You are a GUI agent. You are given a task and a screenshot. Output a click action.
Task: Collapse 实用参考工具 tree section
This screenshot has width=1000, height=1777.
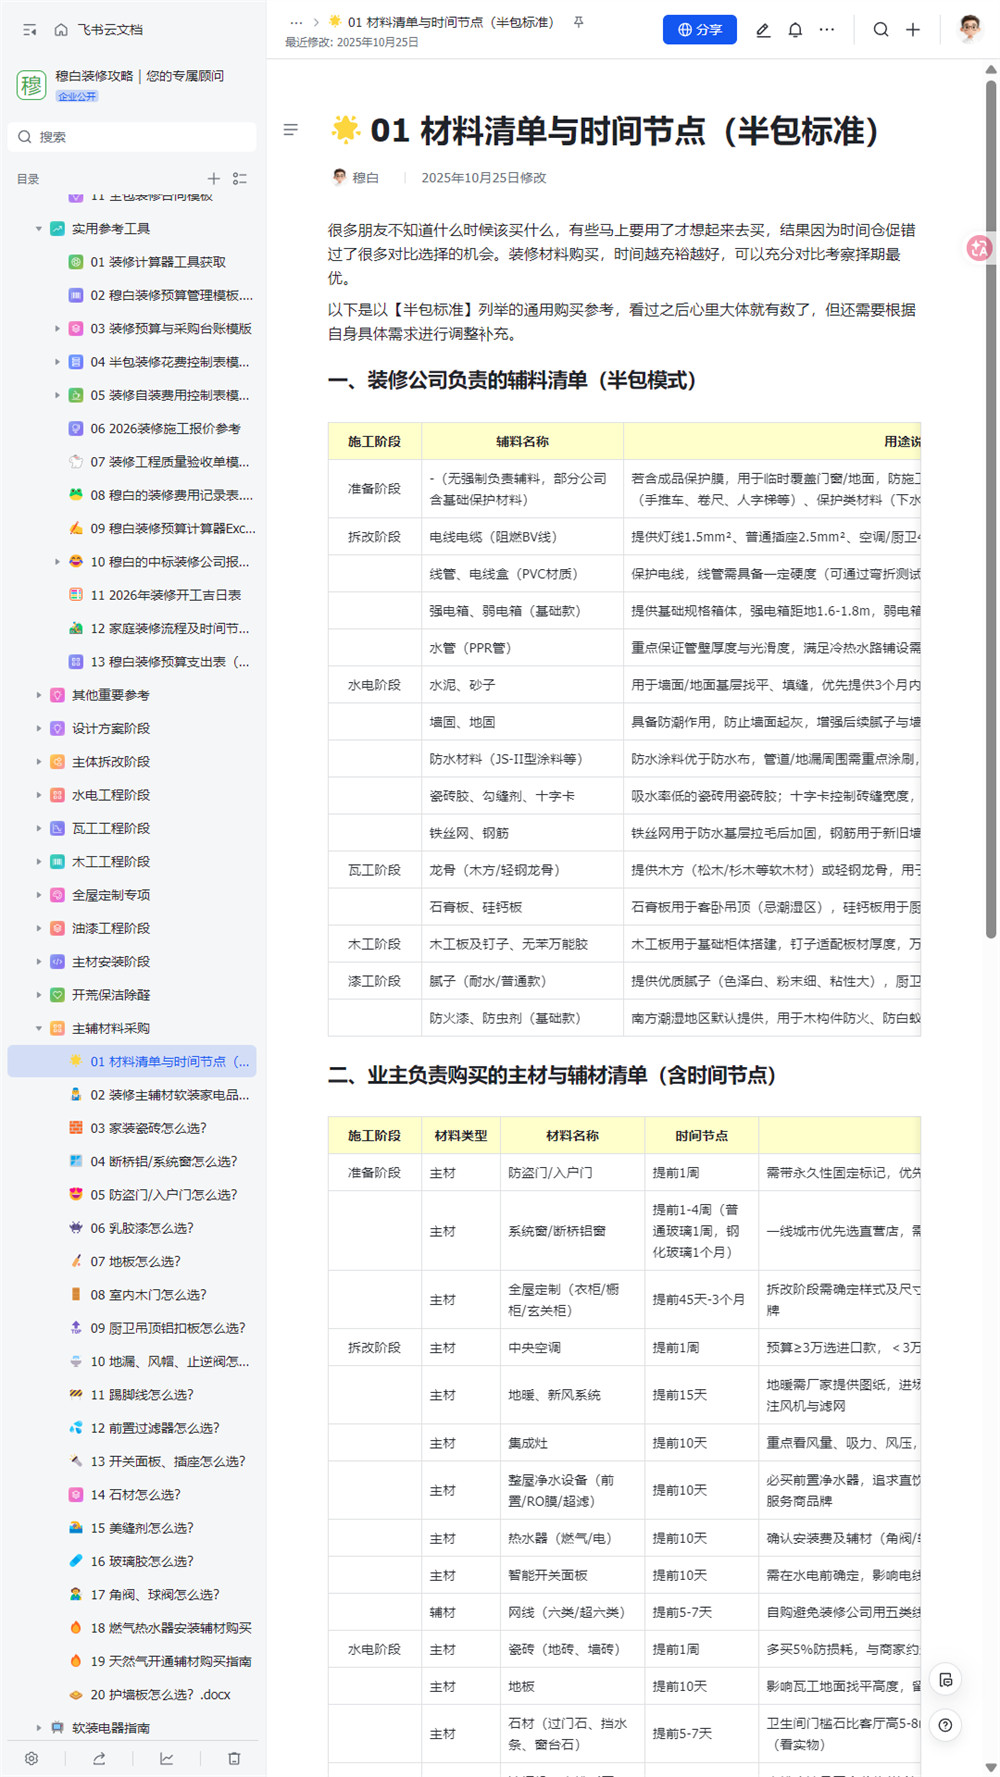[x=39, y=229]
